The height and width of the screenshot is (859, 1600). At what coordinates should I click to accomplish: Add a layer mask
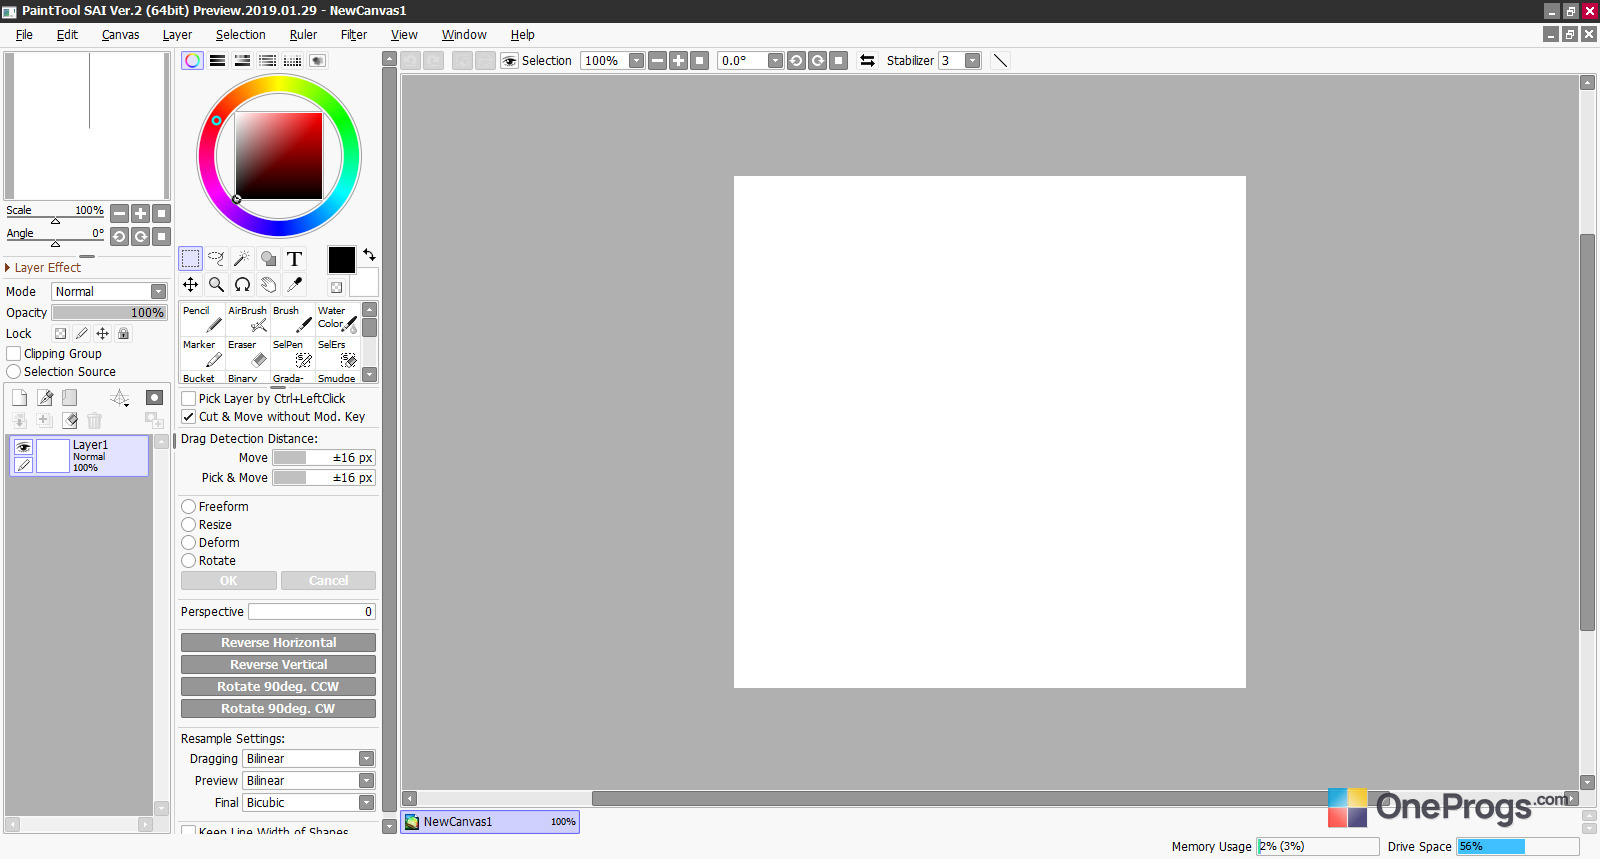[x=154, y=398]
